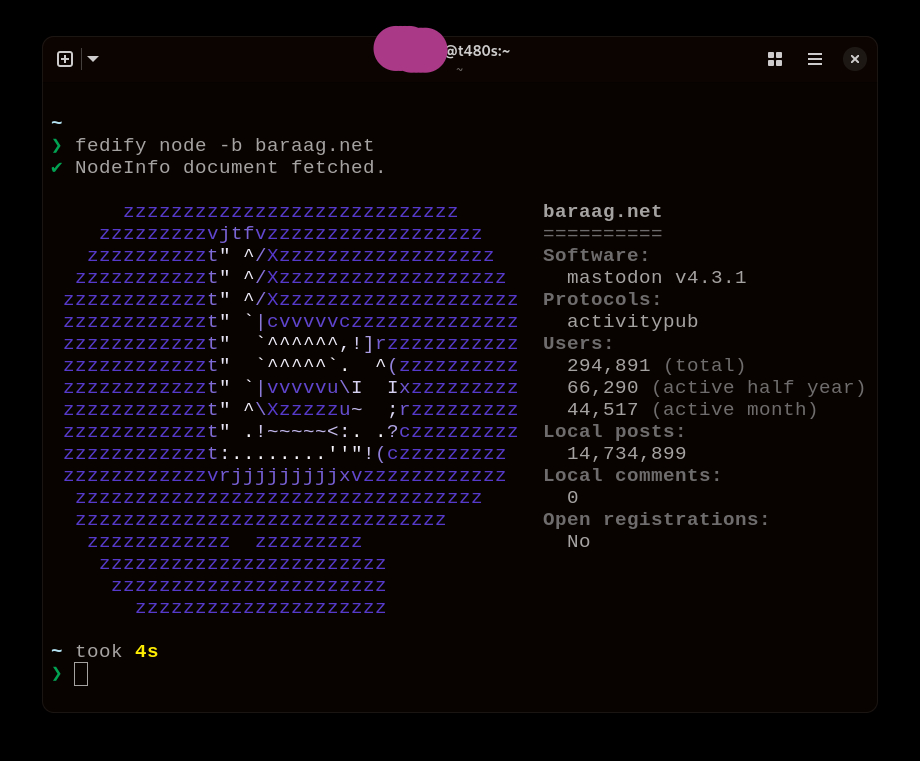The width and height of the screenshot is (920, 761).
Task: Click the green checkmark symbol
Action: [57, 167]
